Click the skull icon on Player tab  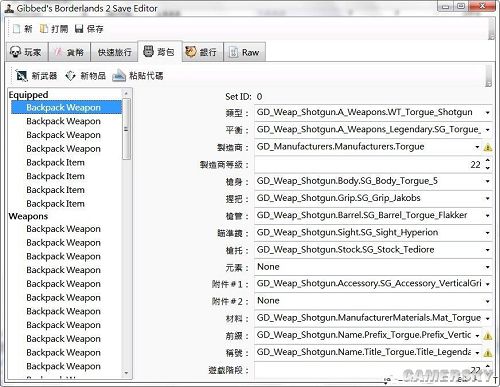click(x=15, y=52)
